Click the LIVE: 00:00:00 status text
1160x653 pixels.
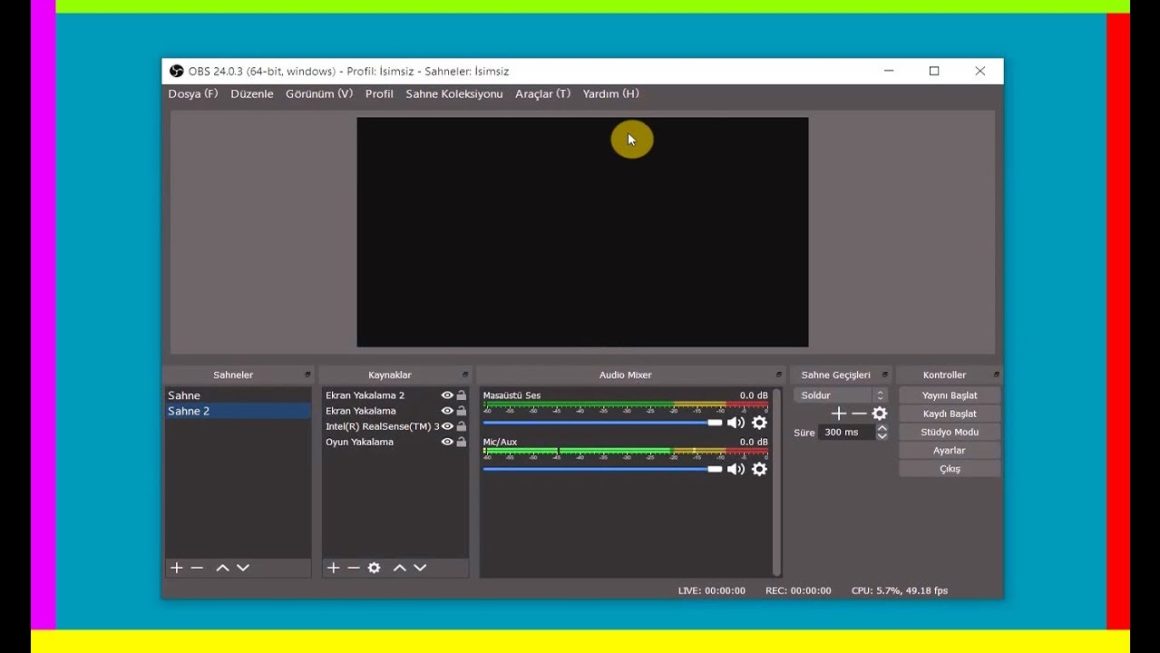pos(712,591)
